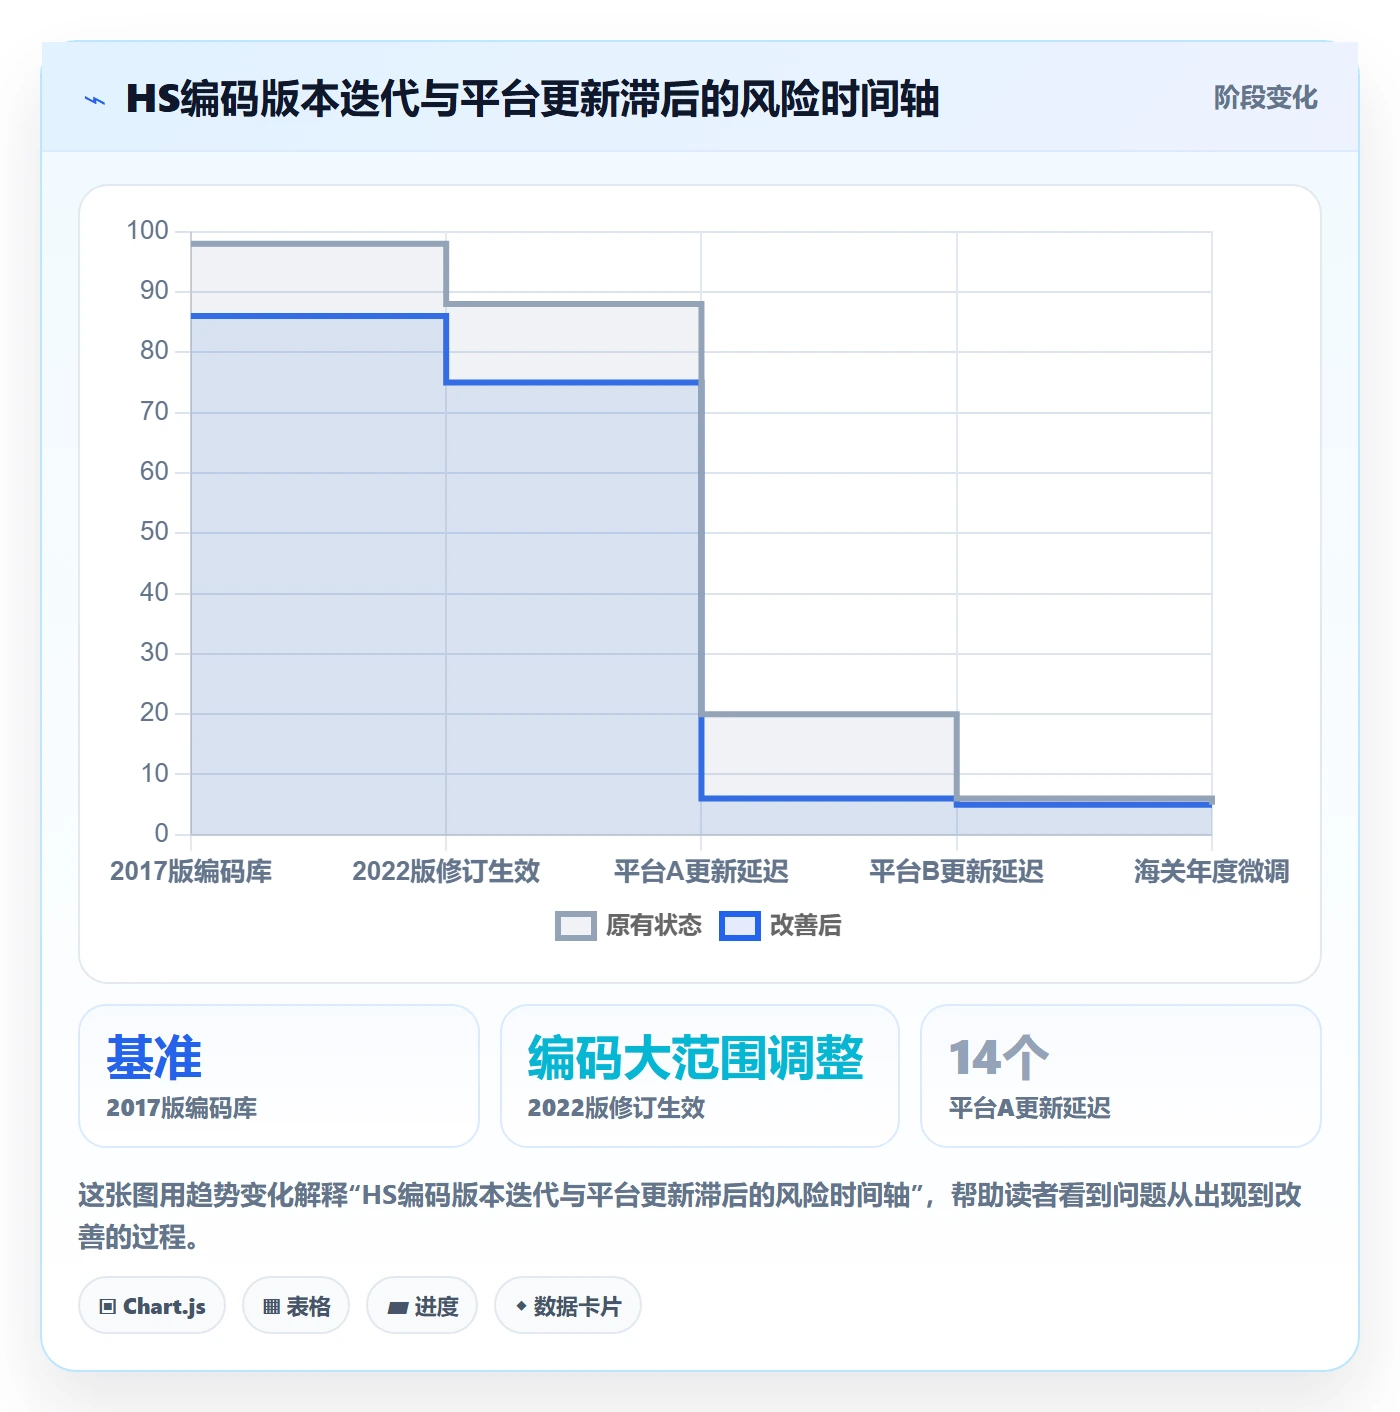Click the 0 y-axis value
Image resolution: width=1400 pixels, height=1412 pixels.
click(x=161, y=833)
